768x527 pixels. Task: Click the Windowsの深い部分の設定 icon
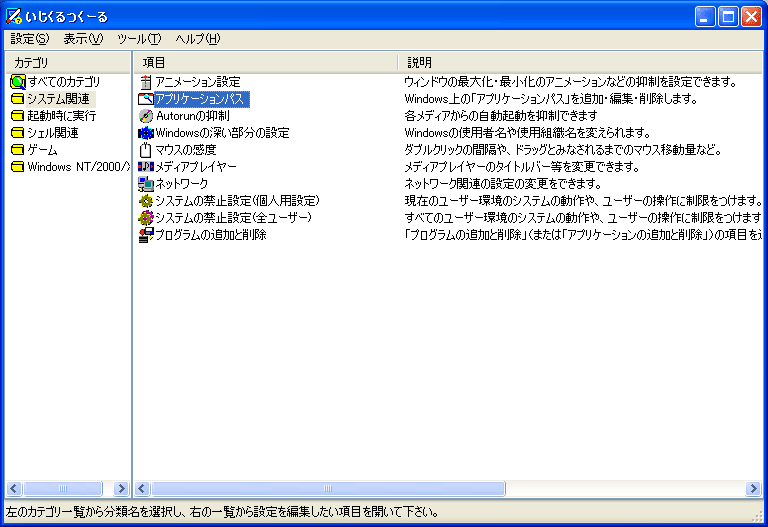pyautogui.click(x=145, y=133)
